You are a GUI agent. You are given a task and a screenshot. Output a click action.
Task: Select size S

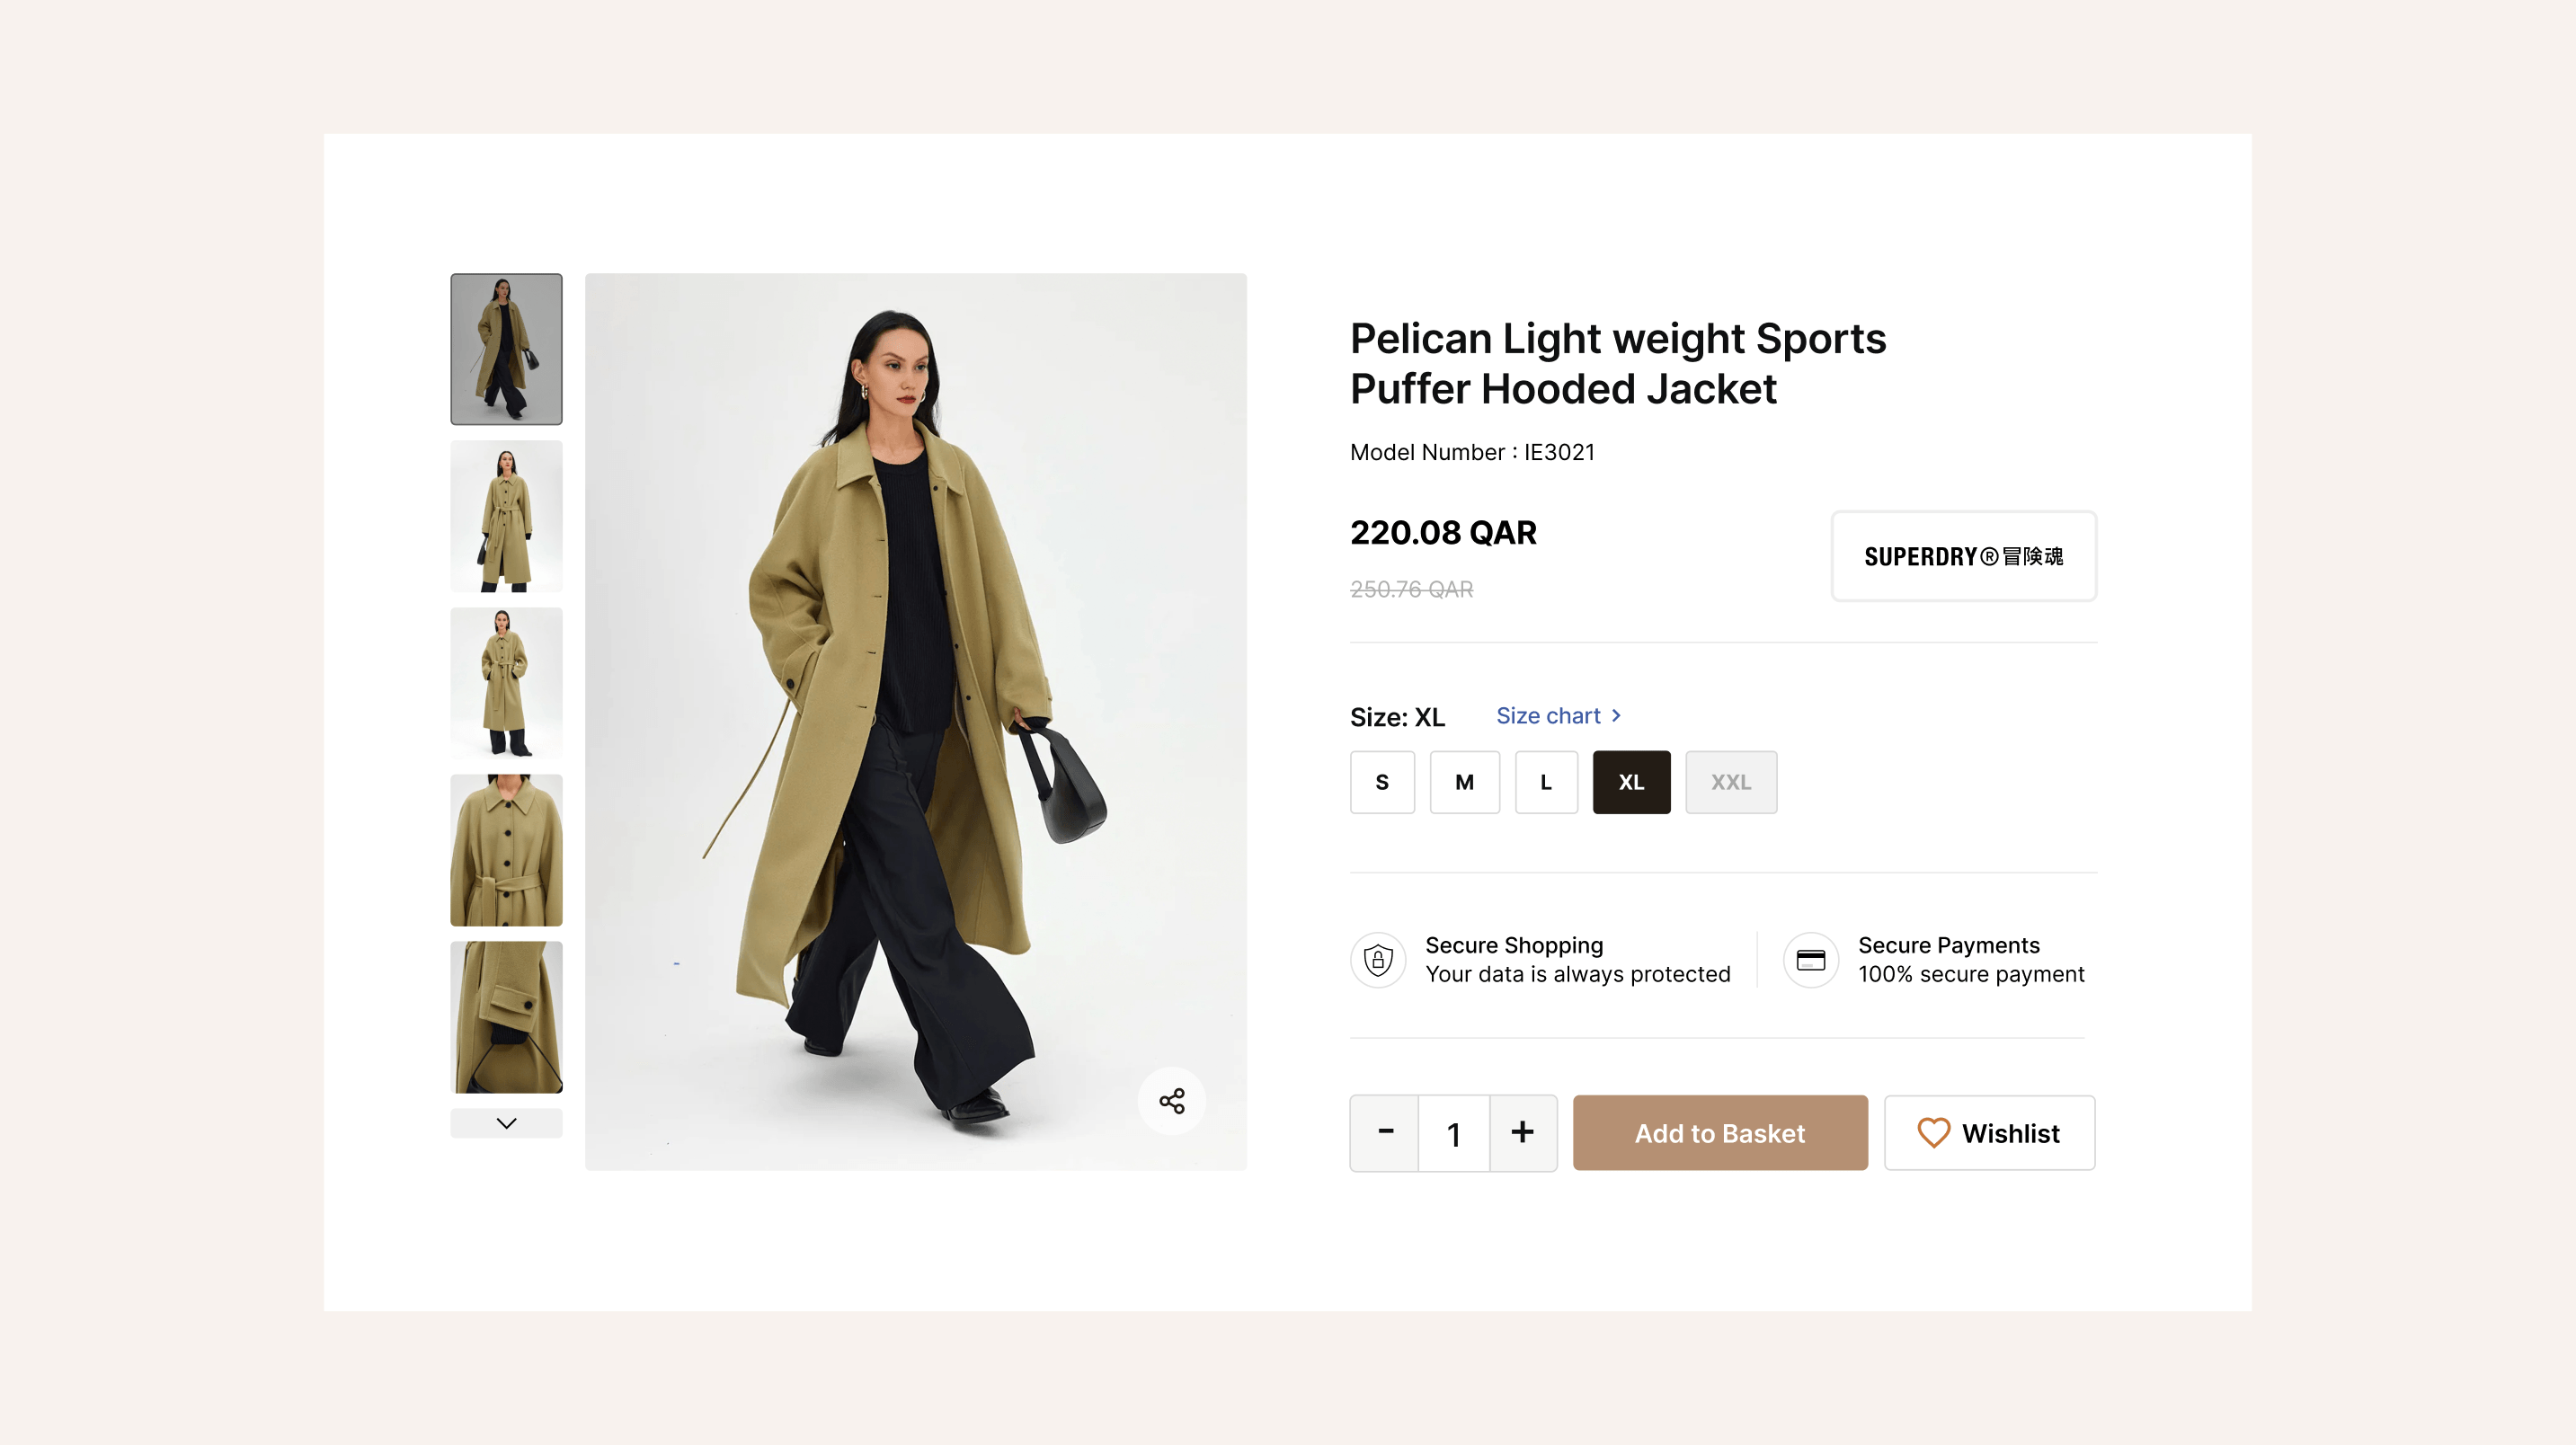coord(1382,782)
